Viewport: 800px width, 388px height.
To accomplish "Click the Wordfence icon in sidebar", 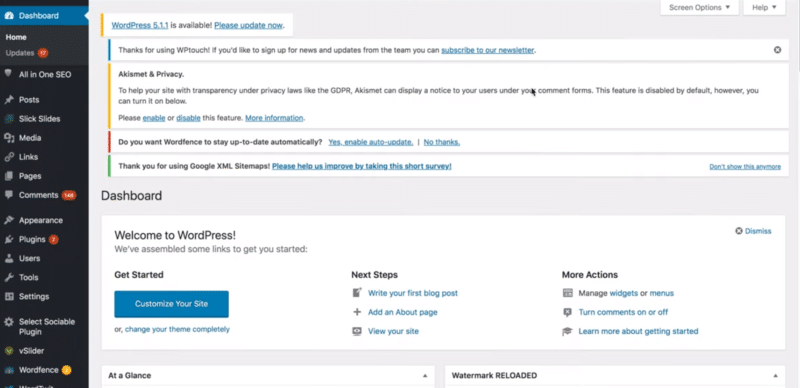I will [9, 370].
